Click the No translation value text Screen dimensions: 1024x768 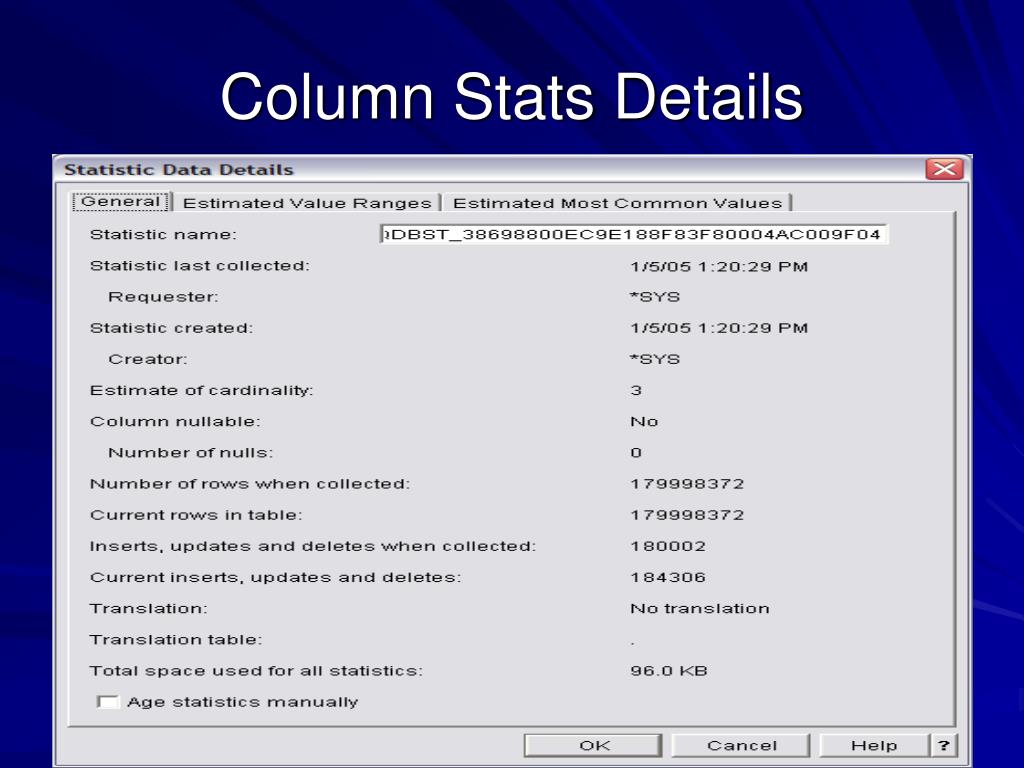pos(699,608)
